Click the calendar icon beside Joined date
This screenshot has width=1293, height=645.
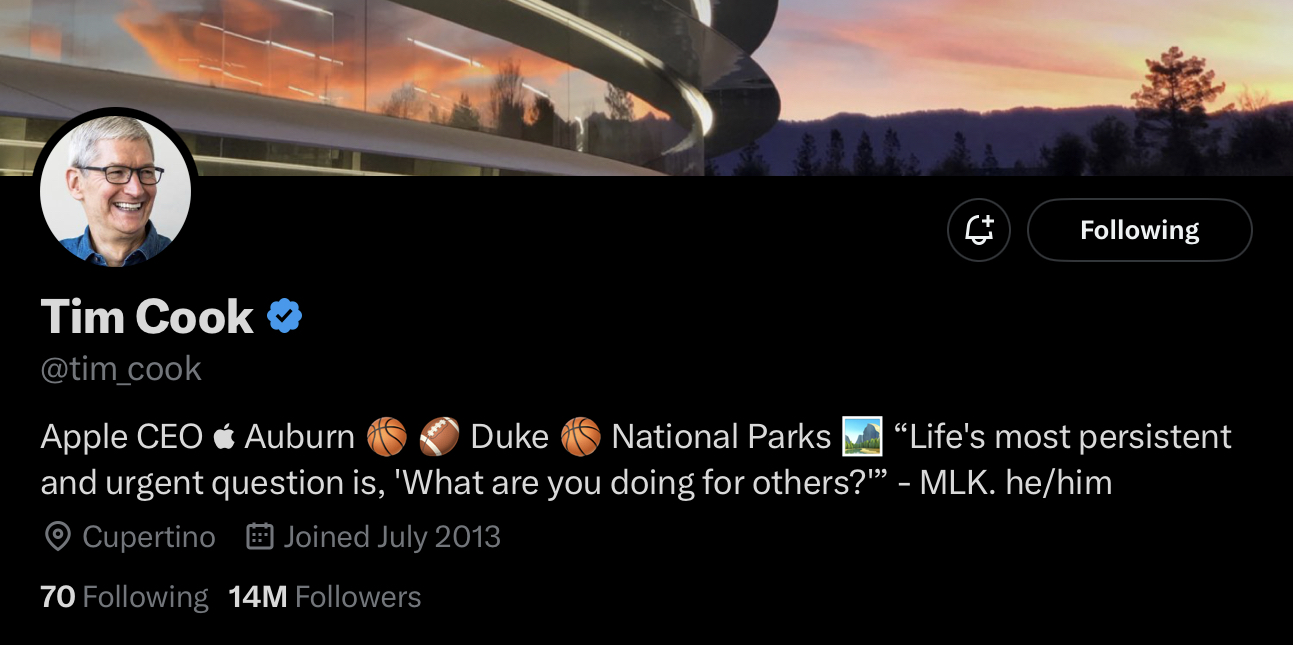click(x=260, y=537)
